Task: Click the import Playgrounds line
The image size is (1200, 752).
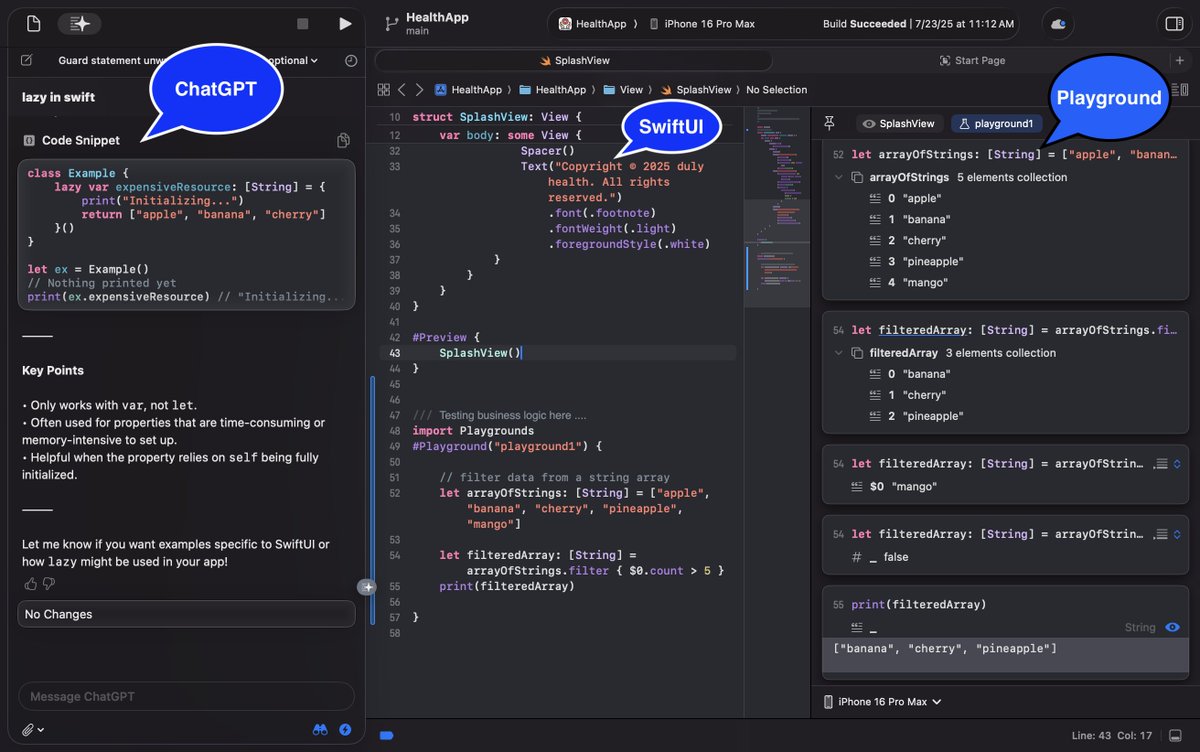Action: 473,431
